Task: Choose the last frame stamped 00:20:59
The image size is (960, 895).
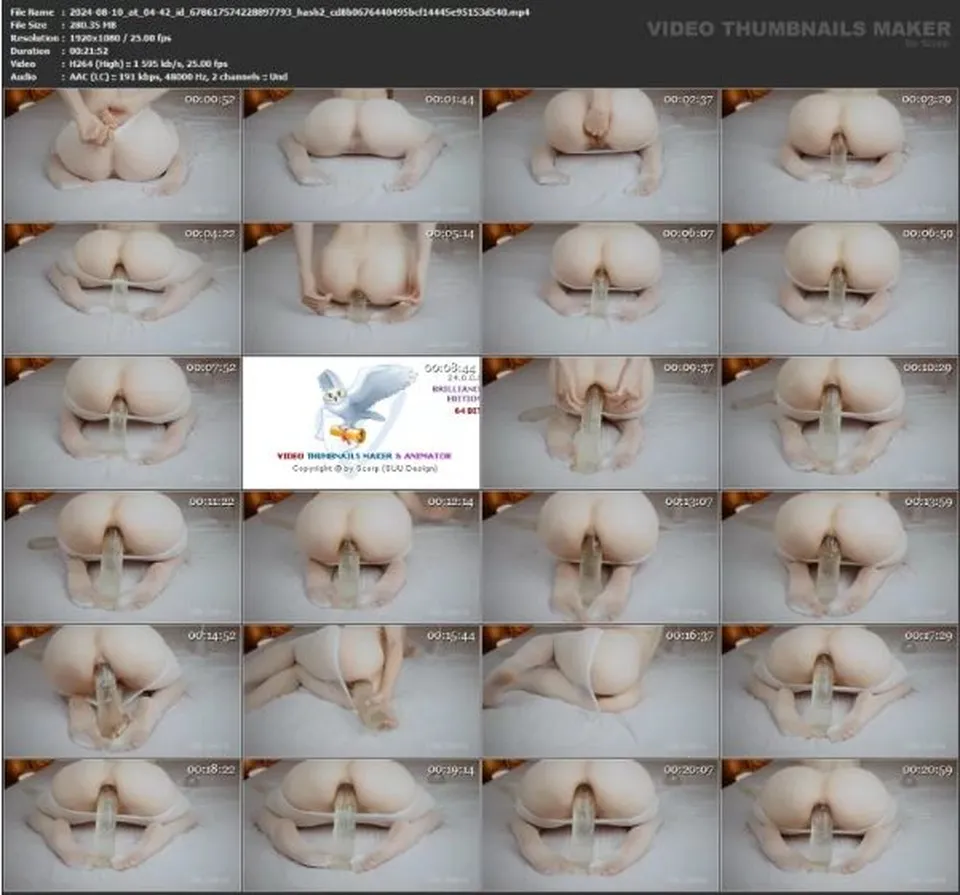Action: coord(840,825)
